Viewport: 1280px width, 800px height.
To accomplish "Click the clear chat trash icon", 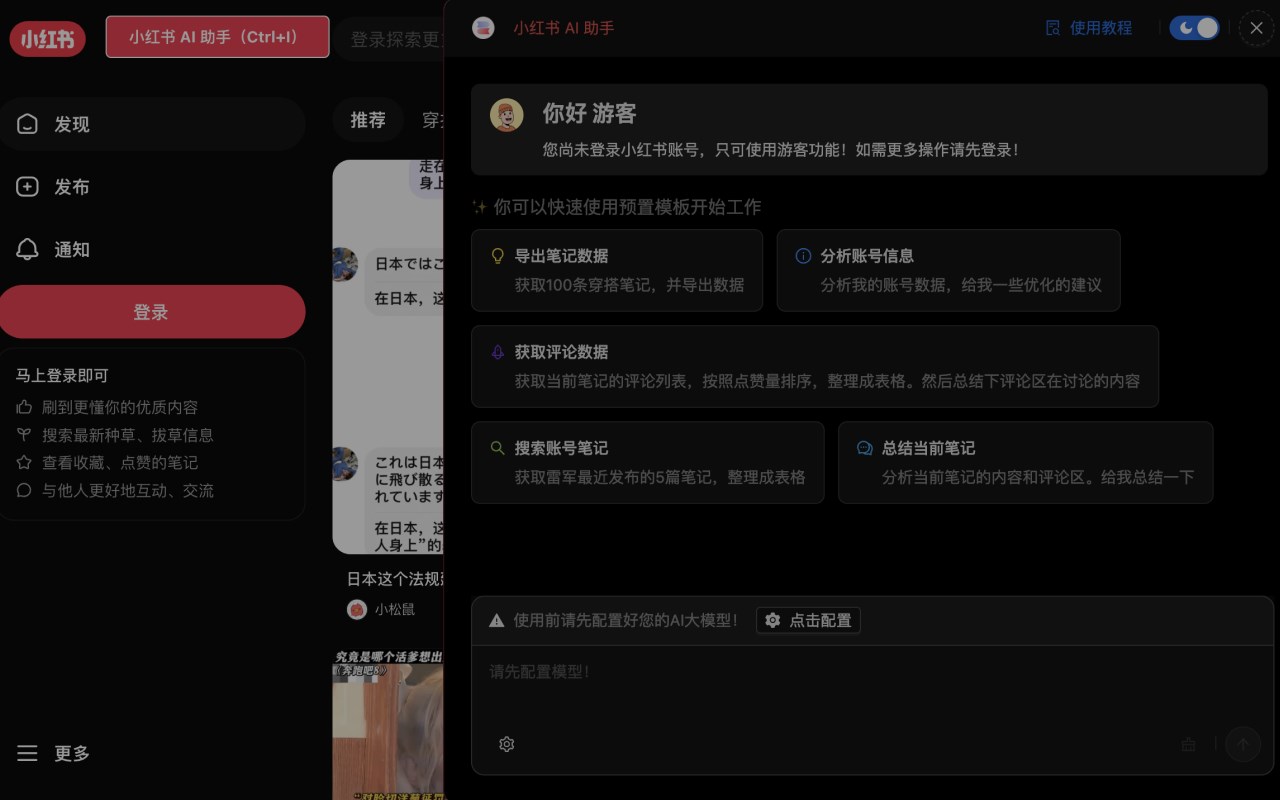I will [x=1189, y=744].
